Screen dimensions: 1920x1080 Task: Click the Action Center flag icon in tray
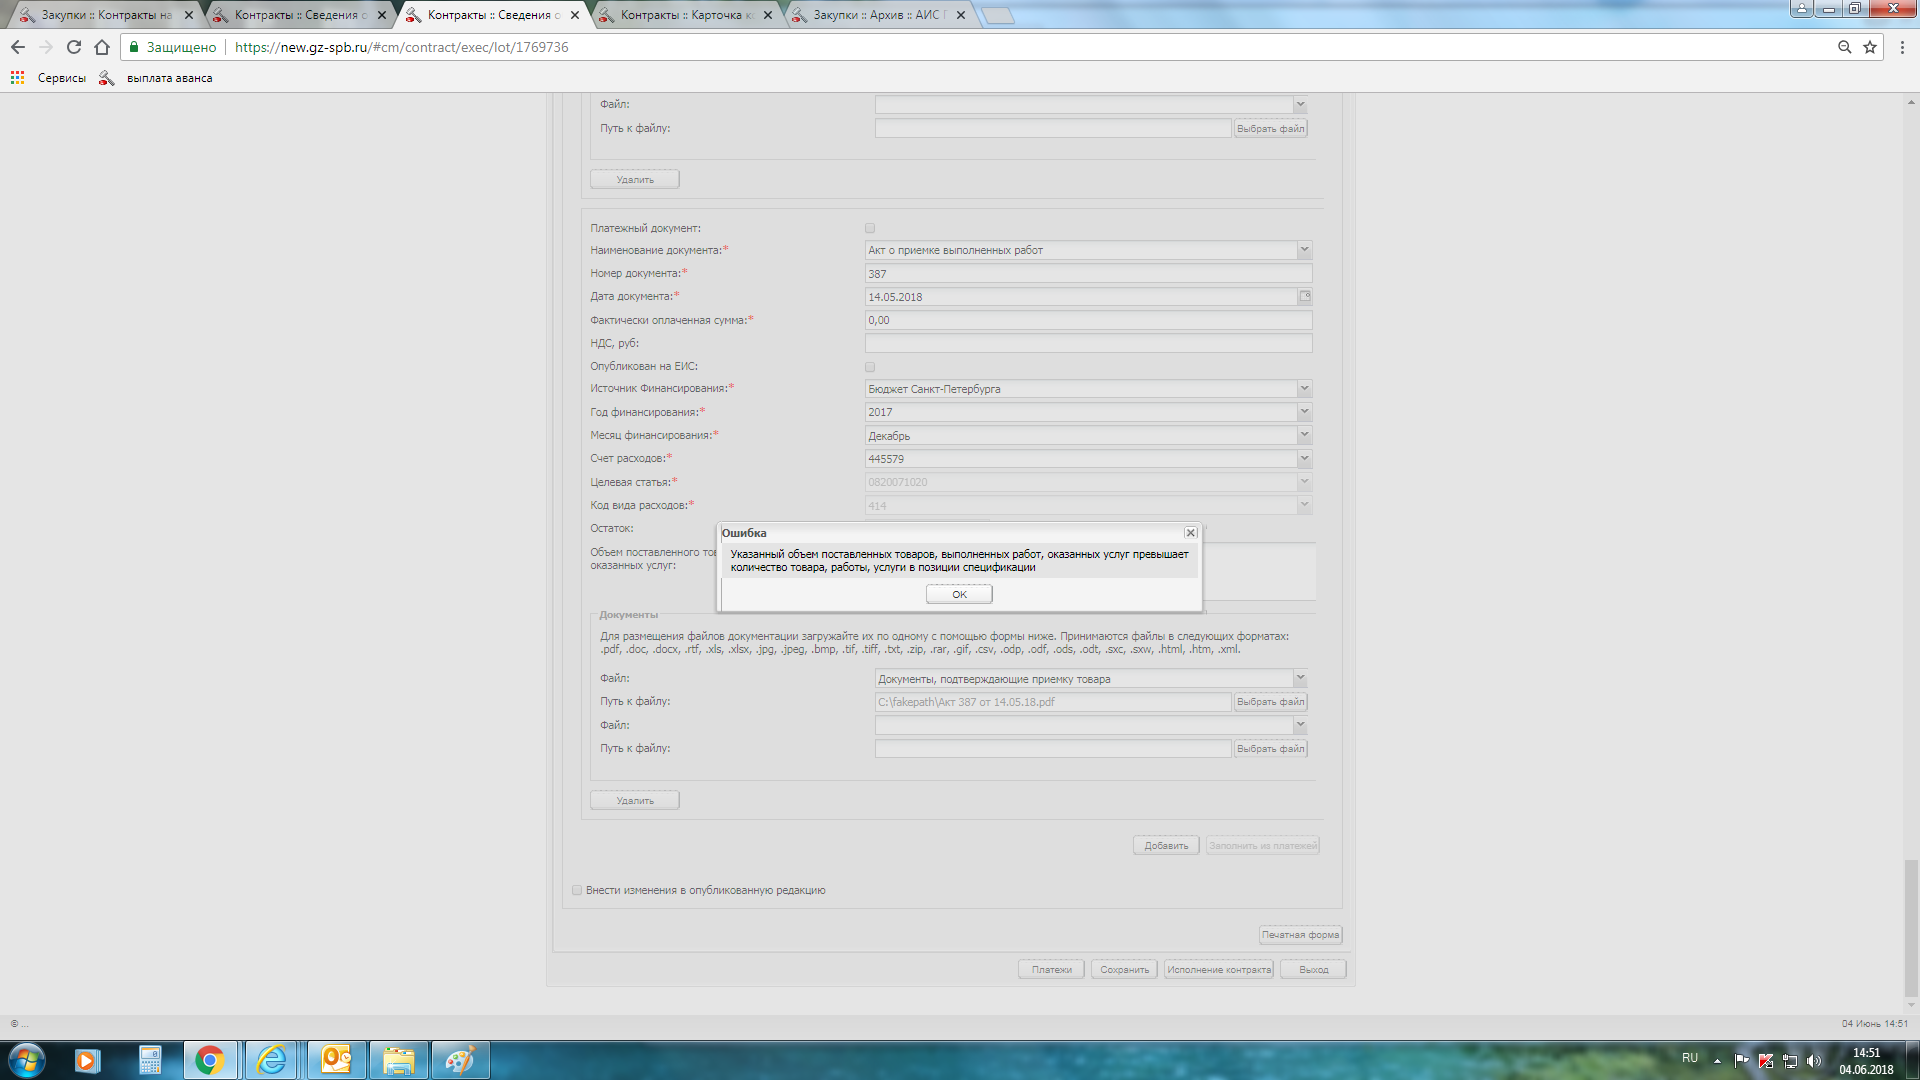click(1741, 1060)
